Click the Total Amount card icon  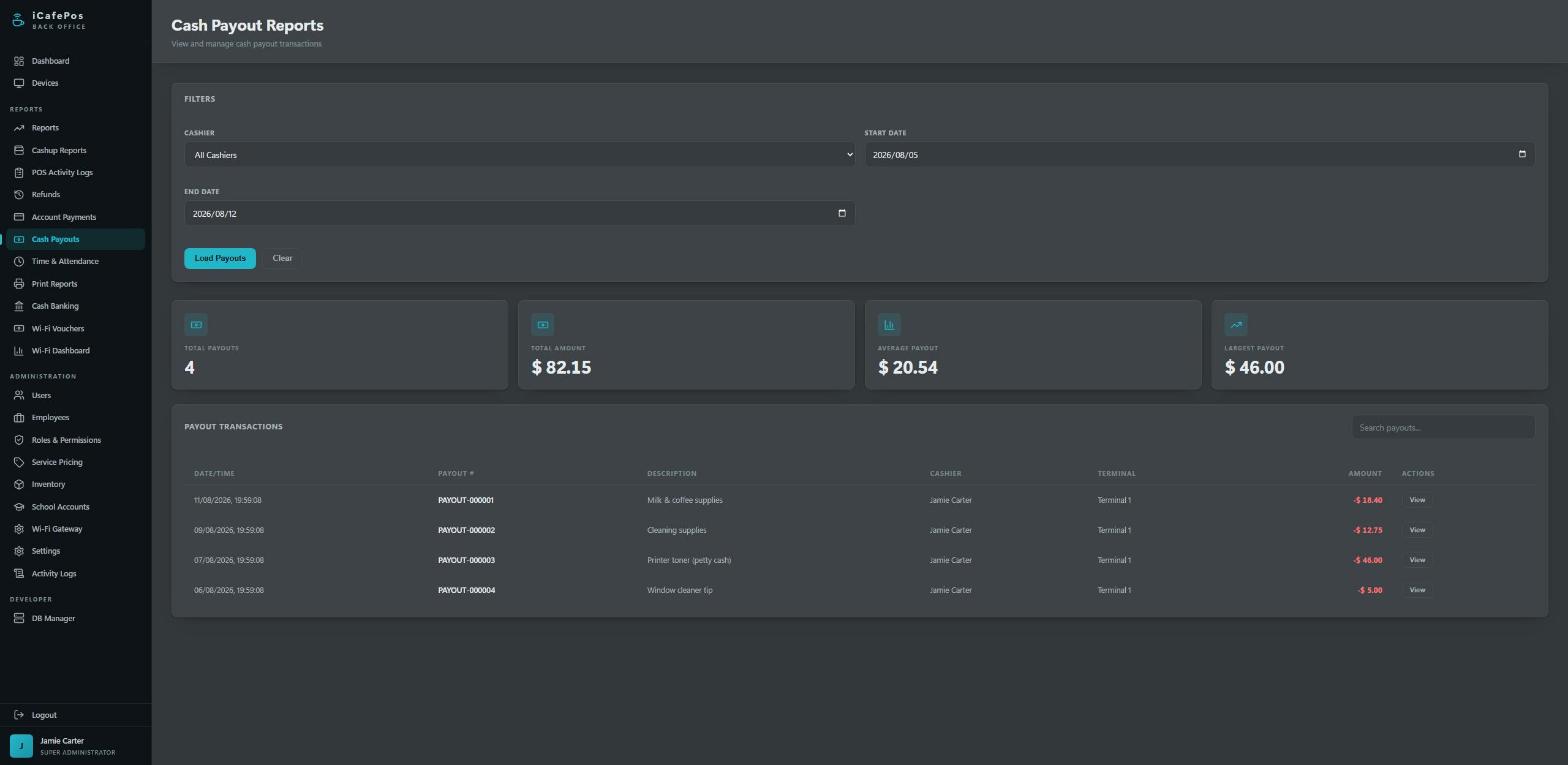click(542, 324)
